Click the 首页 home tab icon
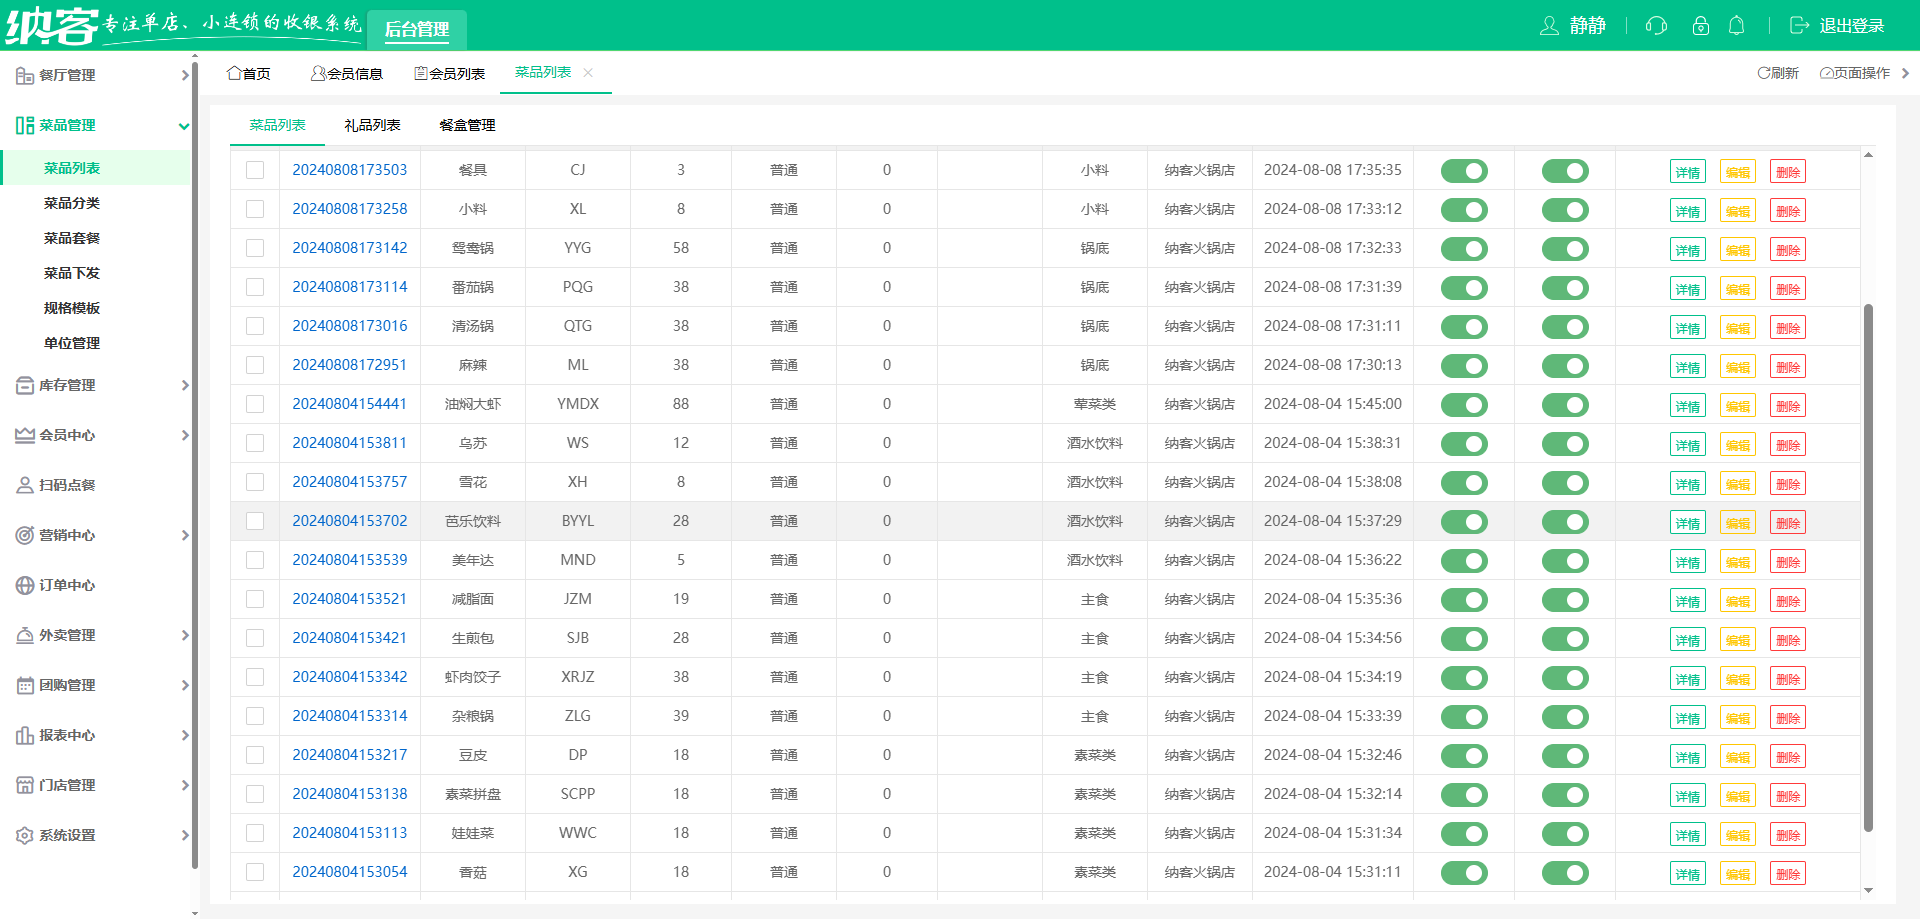Viewport: 1920px width, 919px height. (x=234, y=73)
